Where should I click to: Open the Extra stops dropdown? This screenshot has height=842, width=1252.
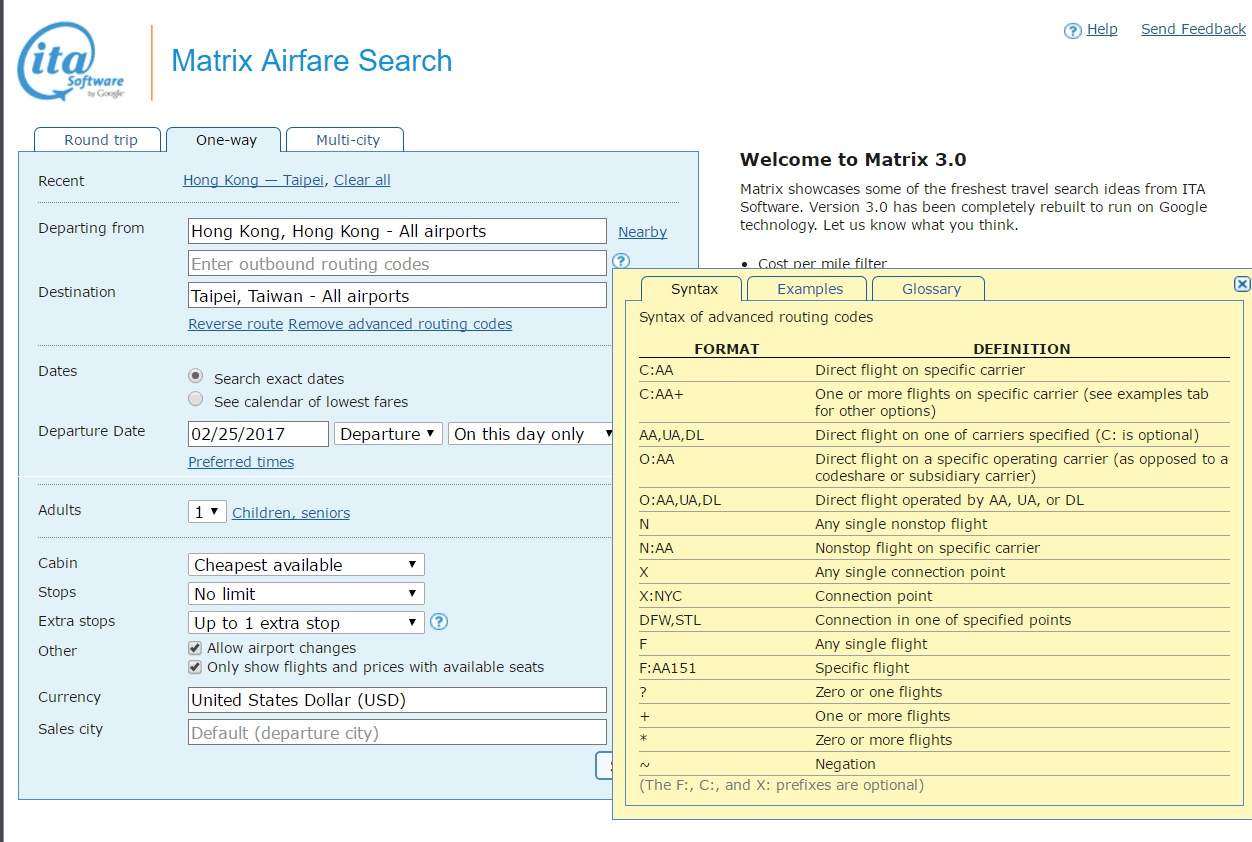[x=306, y=623]
